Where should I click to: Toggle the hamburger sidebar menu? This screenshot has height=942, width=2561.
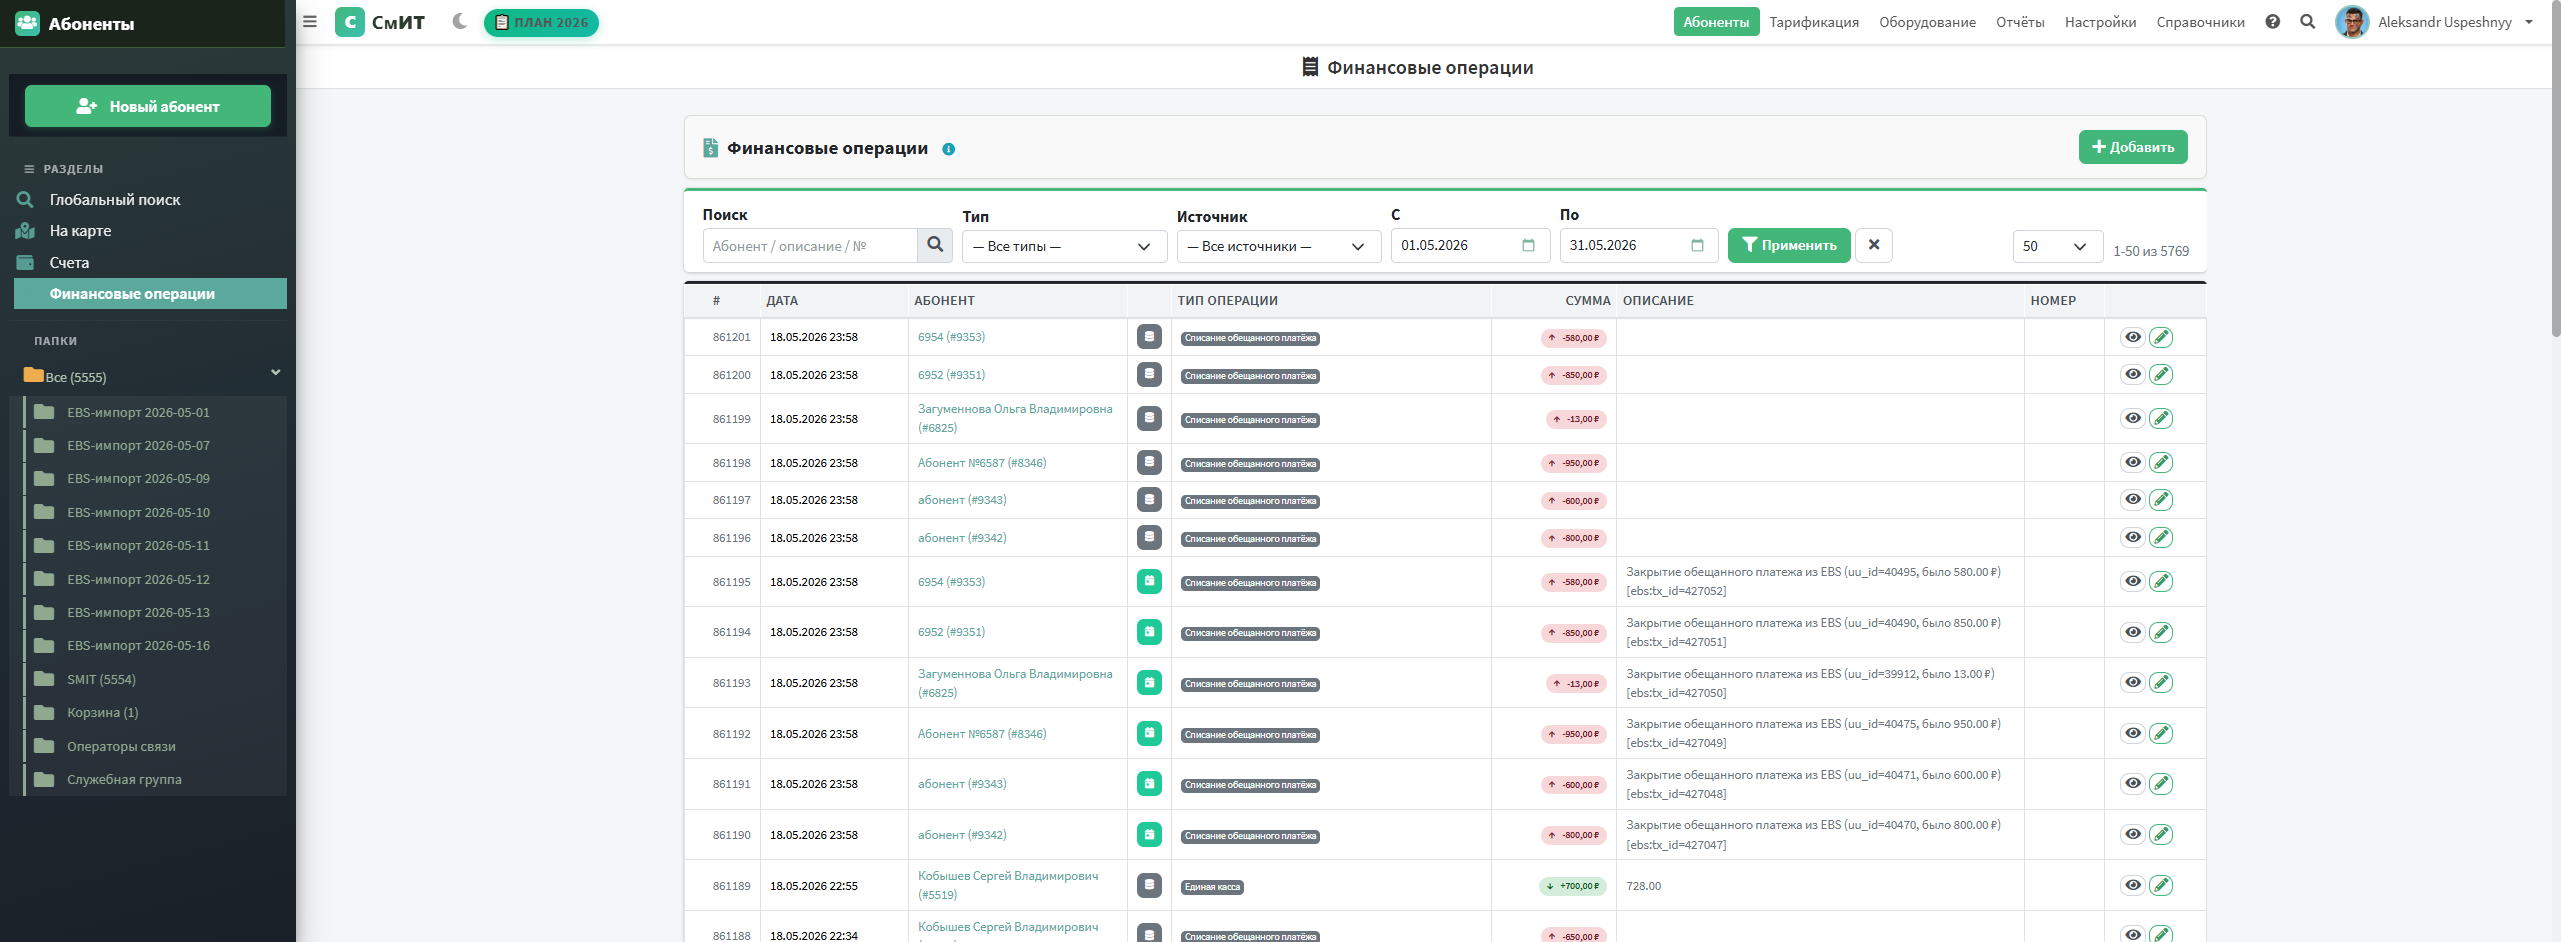pyautogui.click(x=310, y=22)
